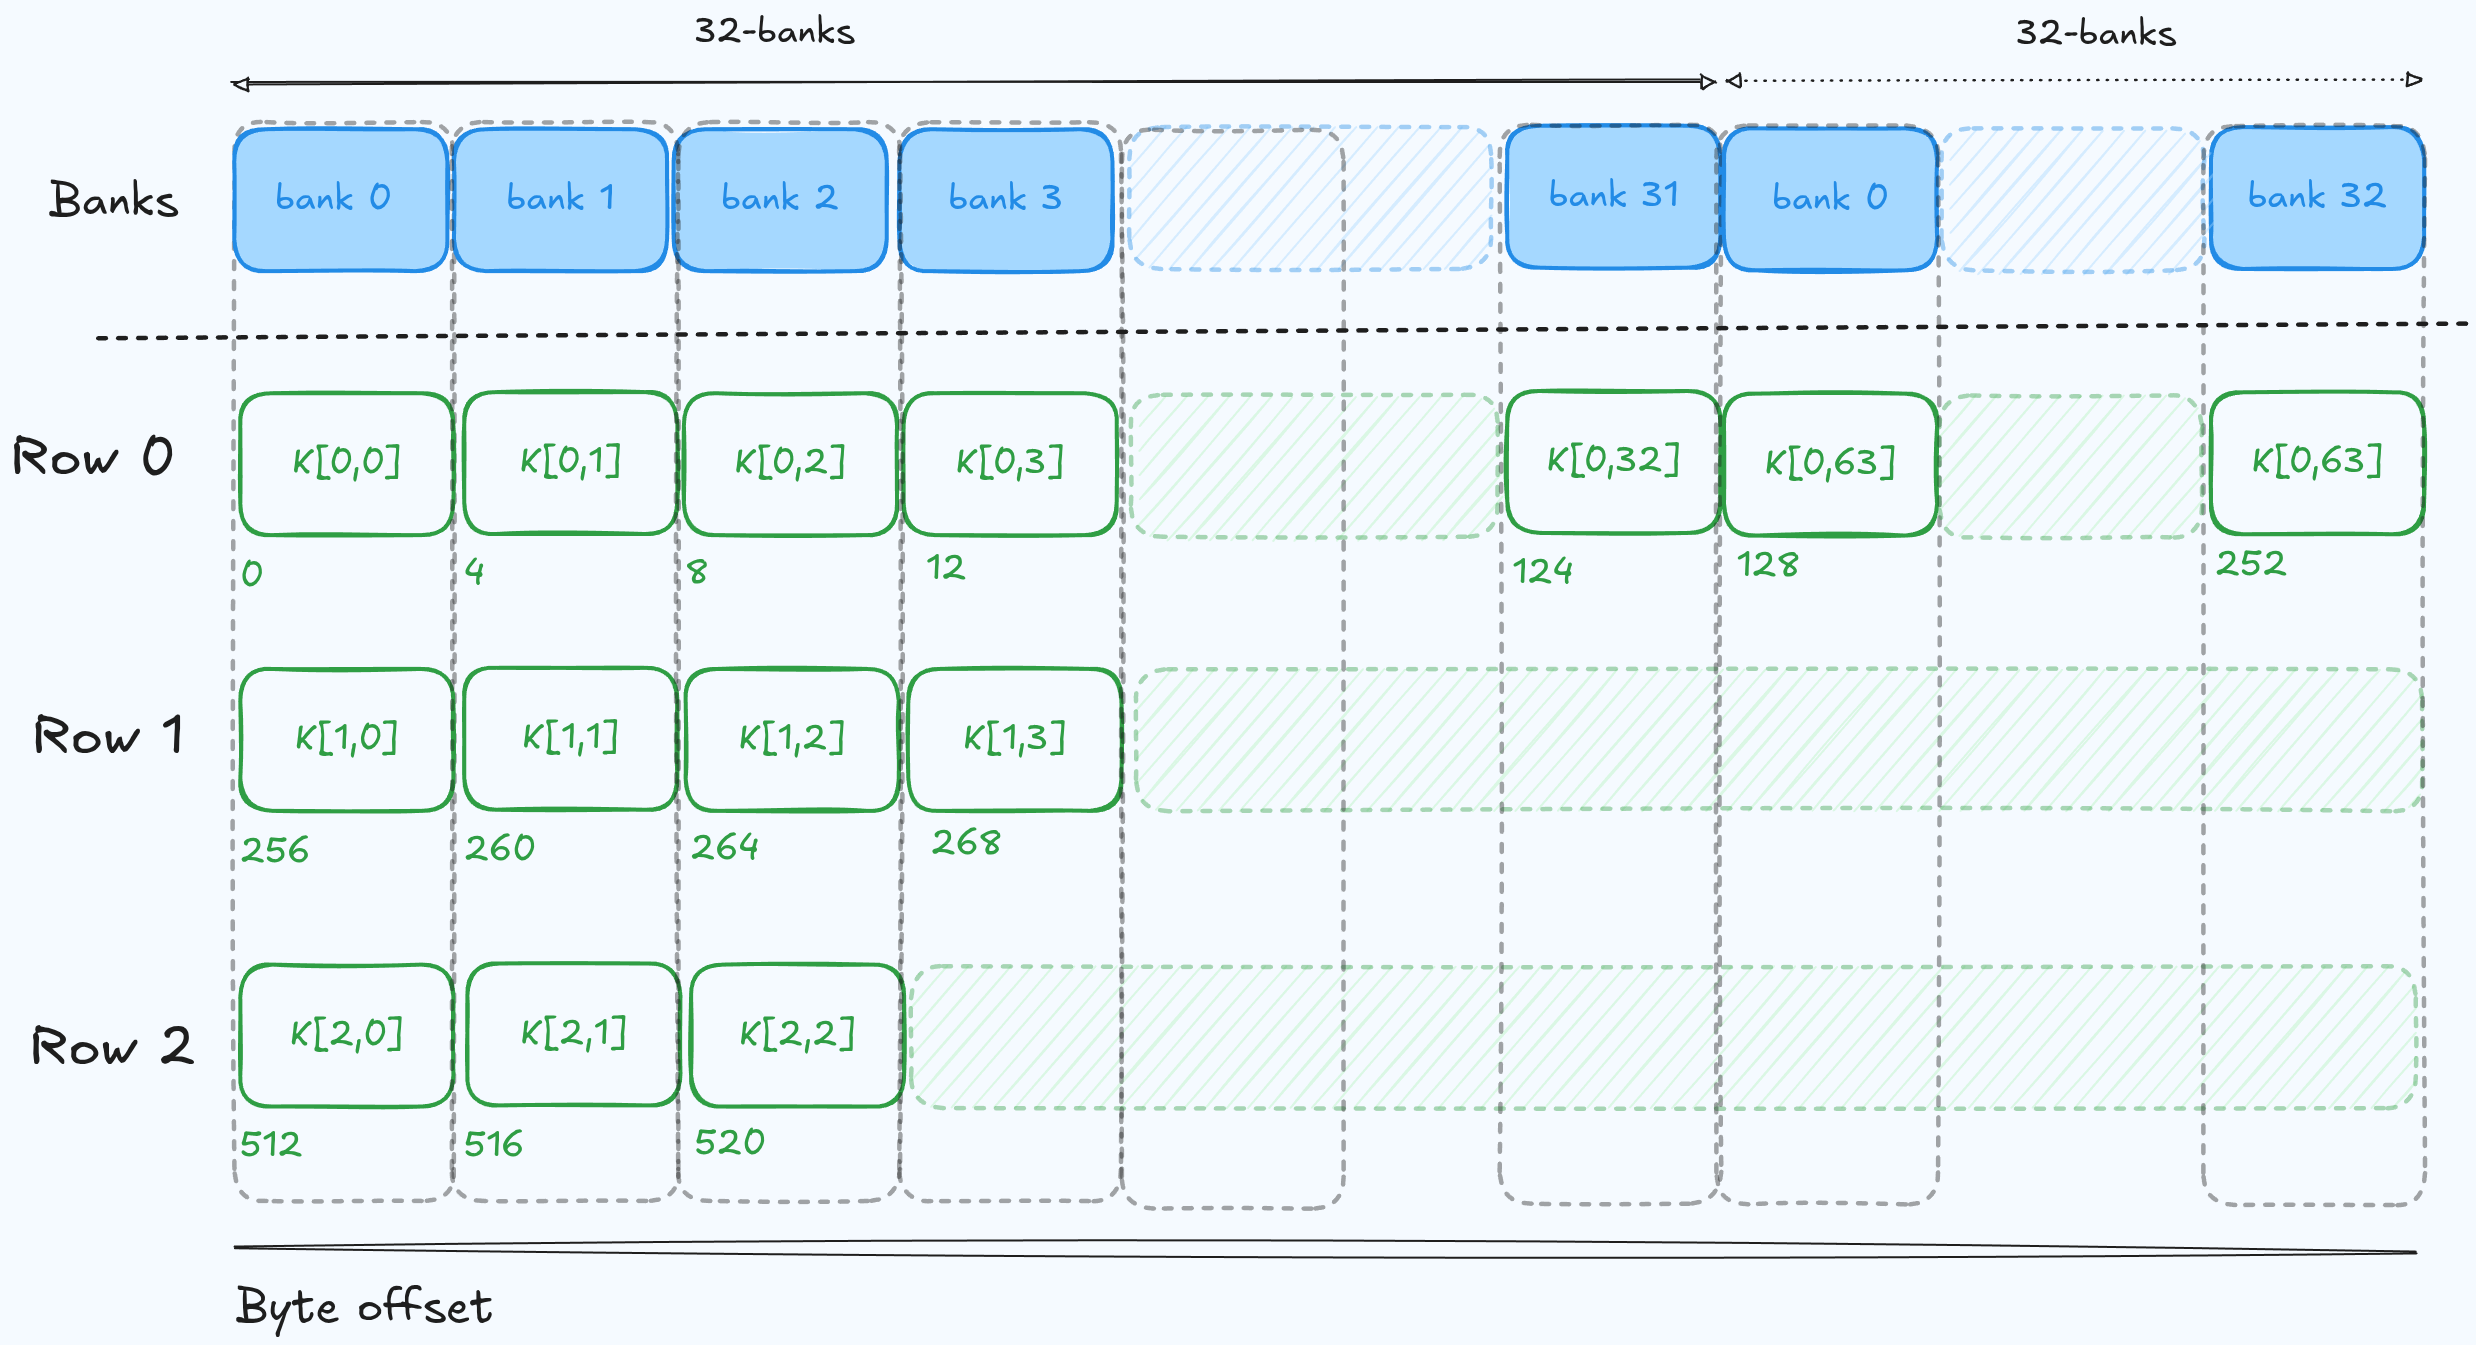Click the Banks label

tap(115, 200)
